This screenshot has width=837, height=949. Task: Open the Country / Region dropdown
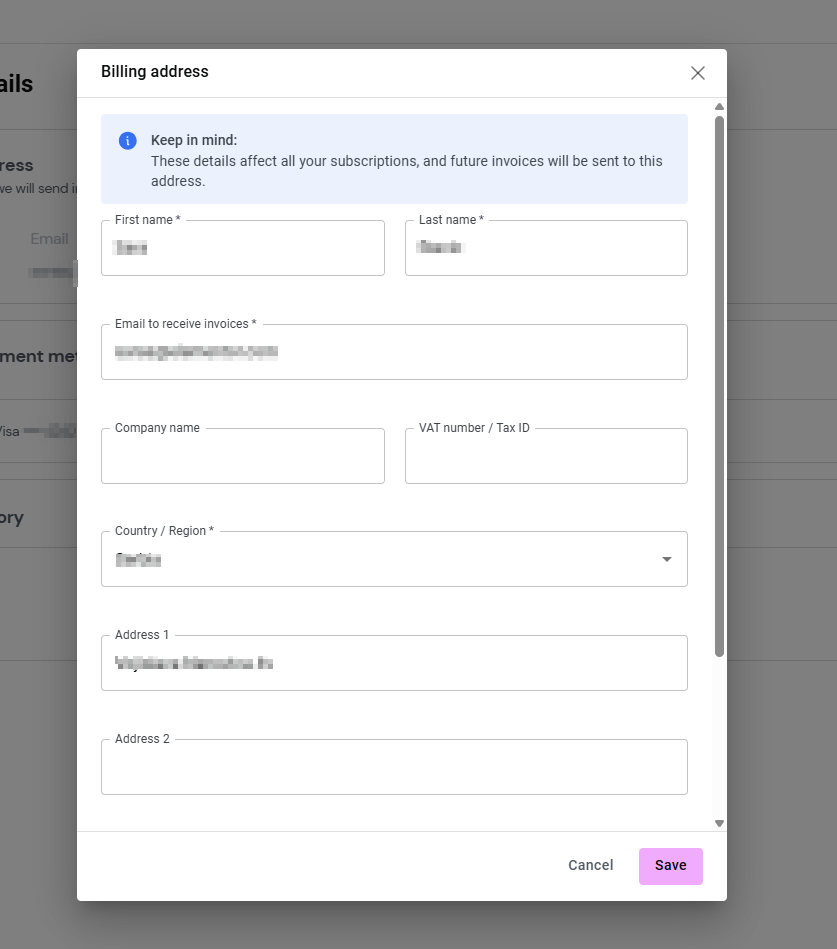(394, 558)
